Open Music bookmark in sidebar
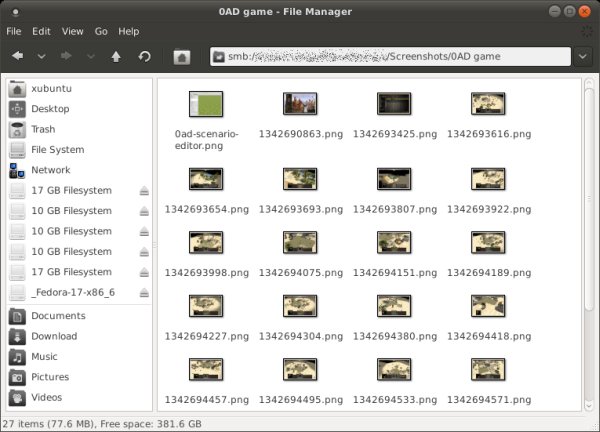 click(x=79, y=357)
